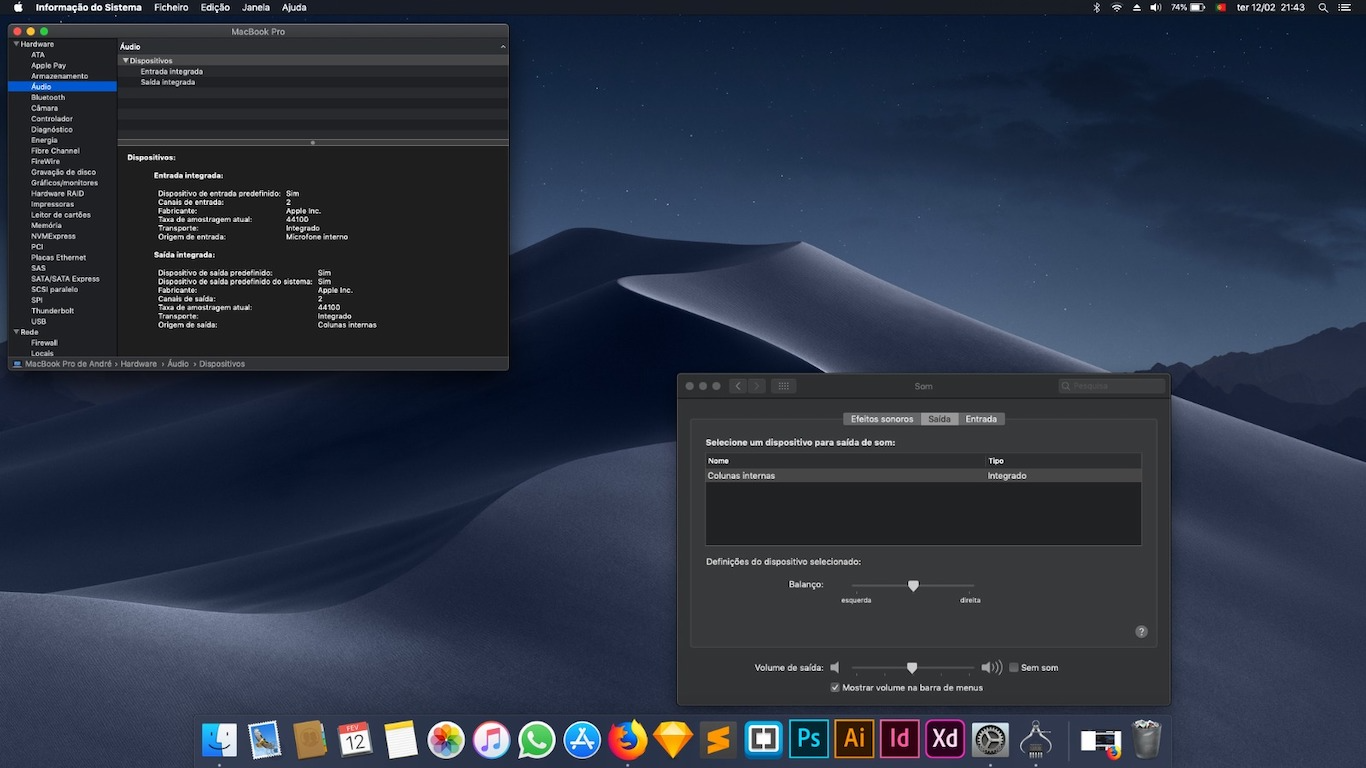
Task: Launch Adobe InDesign from the dock
Action: [x=899, y=740]
